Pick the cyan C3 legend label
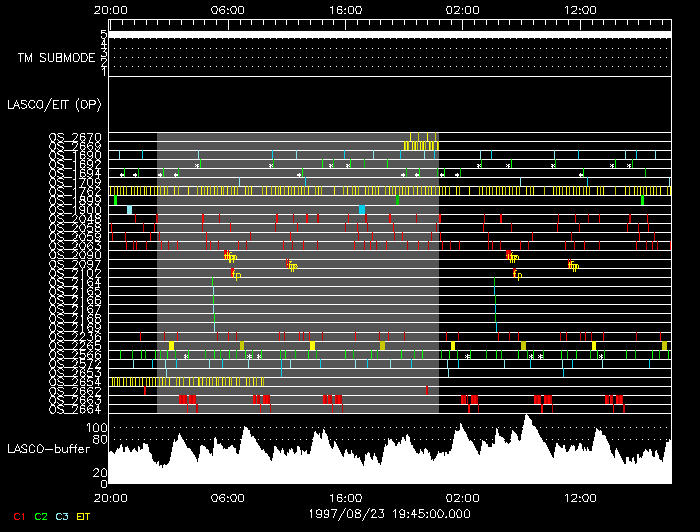The image size is (700, 532). [63, 516]
